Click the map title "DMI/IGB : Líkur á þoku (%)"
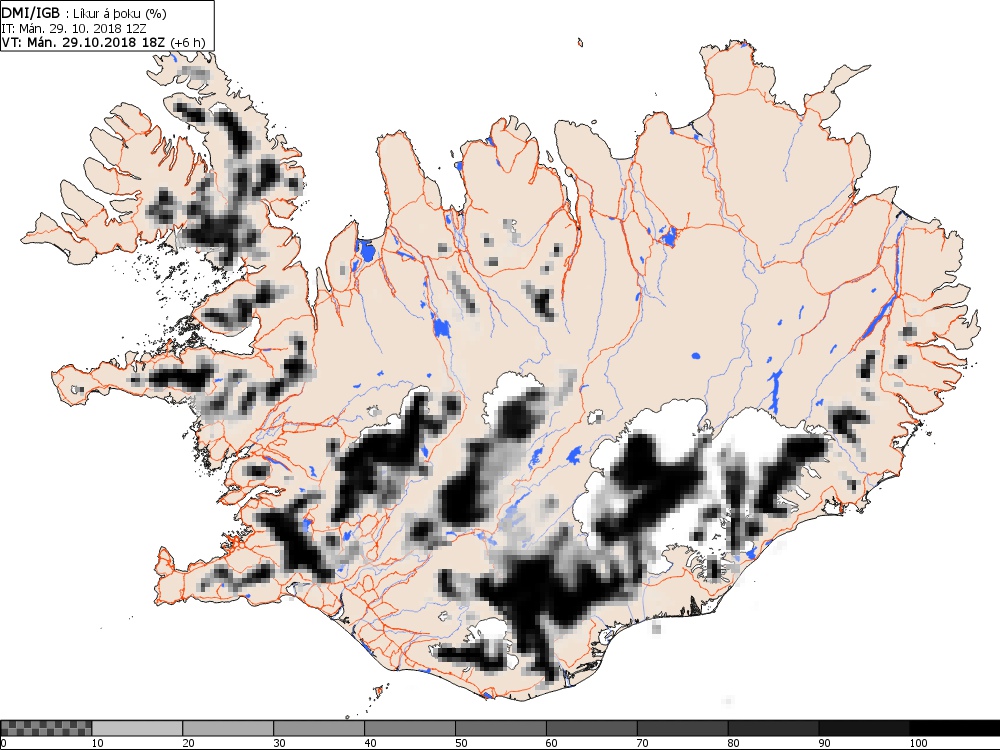Screen dimensions: 1000x750 [84, 13]
